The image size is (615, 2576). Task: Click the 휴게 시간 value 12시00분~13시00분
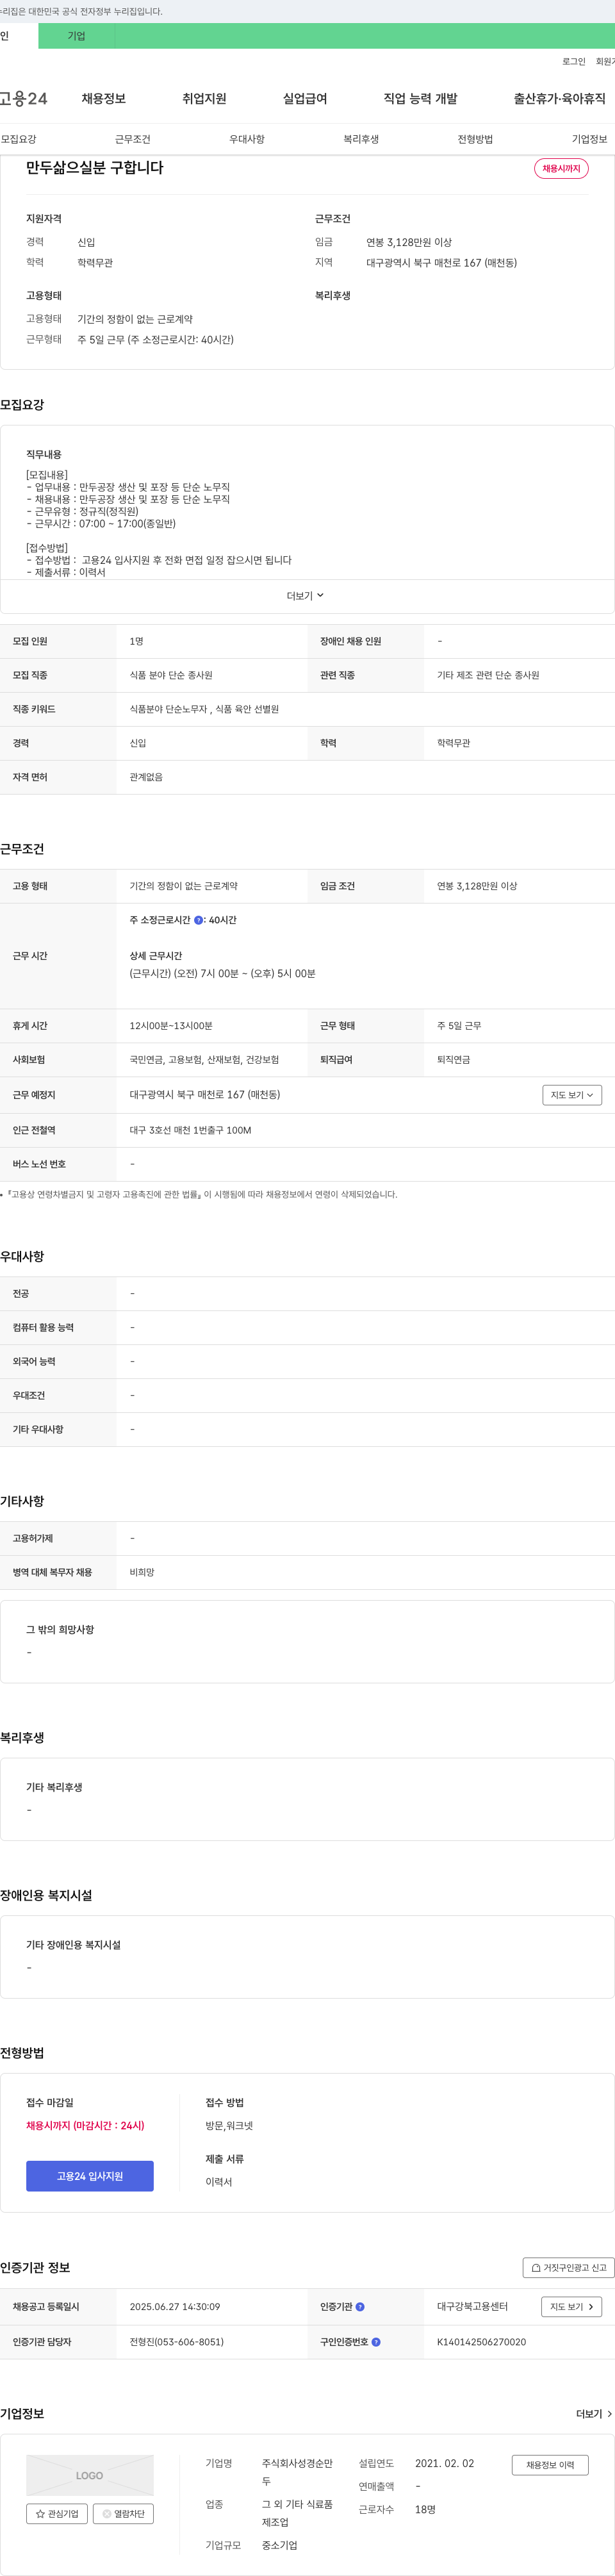pyautogui.click(x=171, y=1026)
